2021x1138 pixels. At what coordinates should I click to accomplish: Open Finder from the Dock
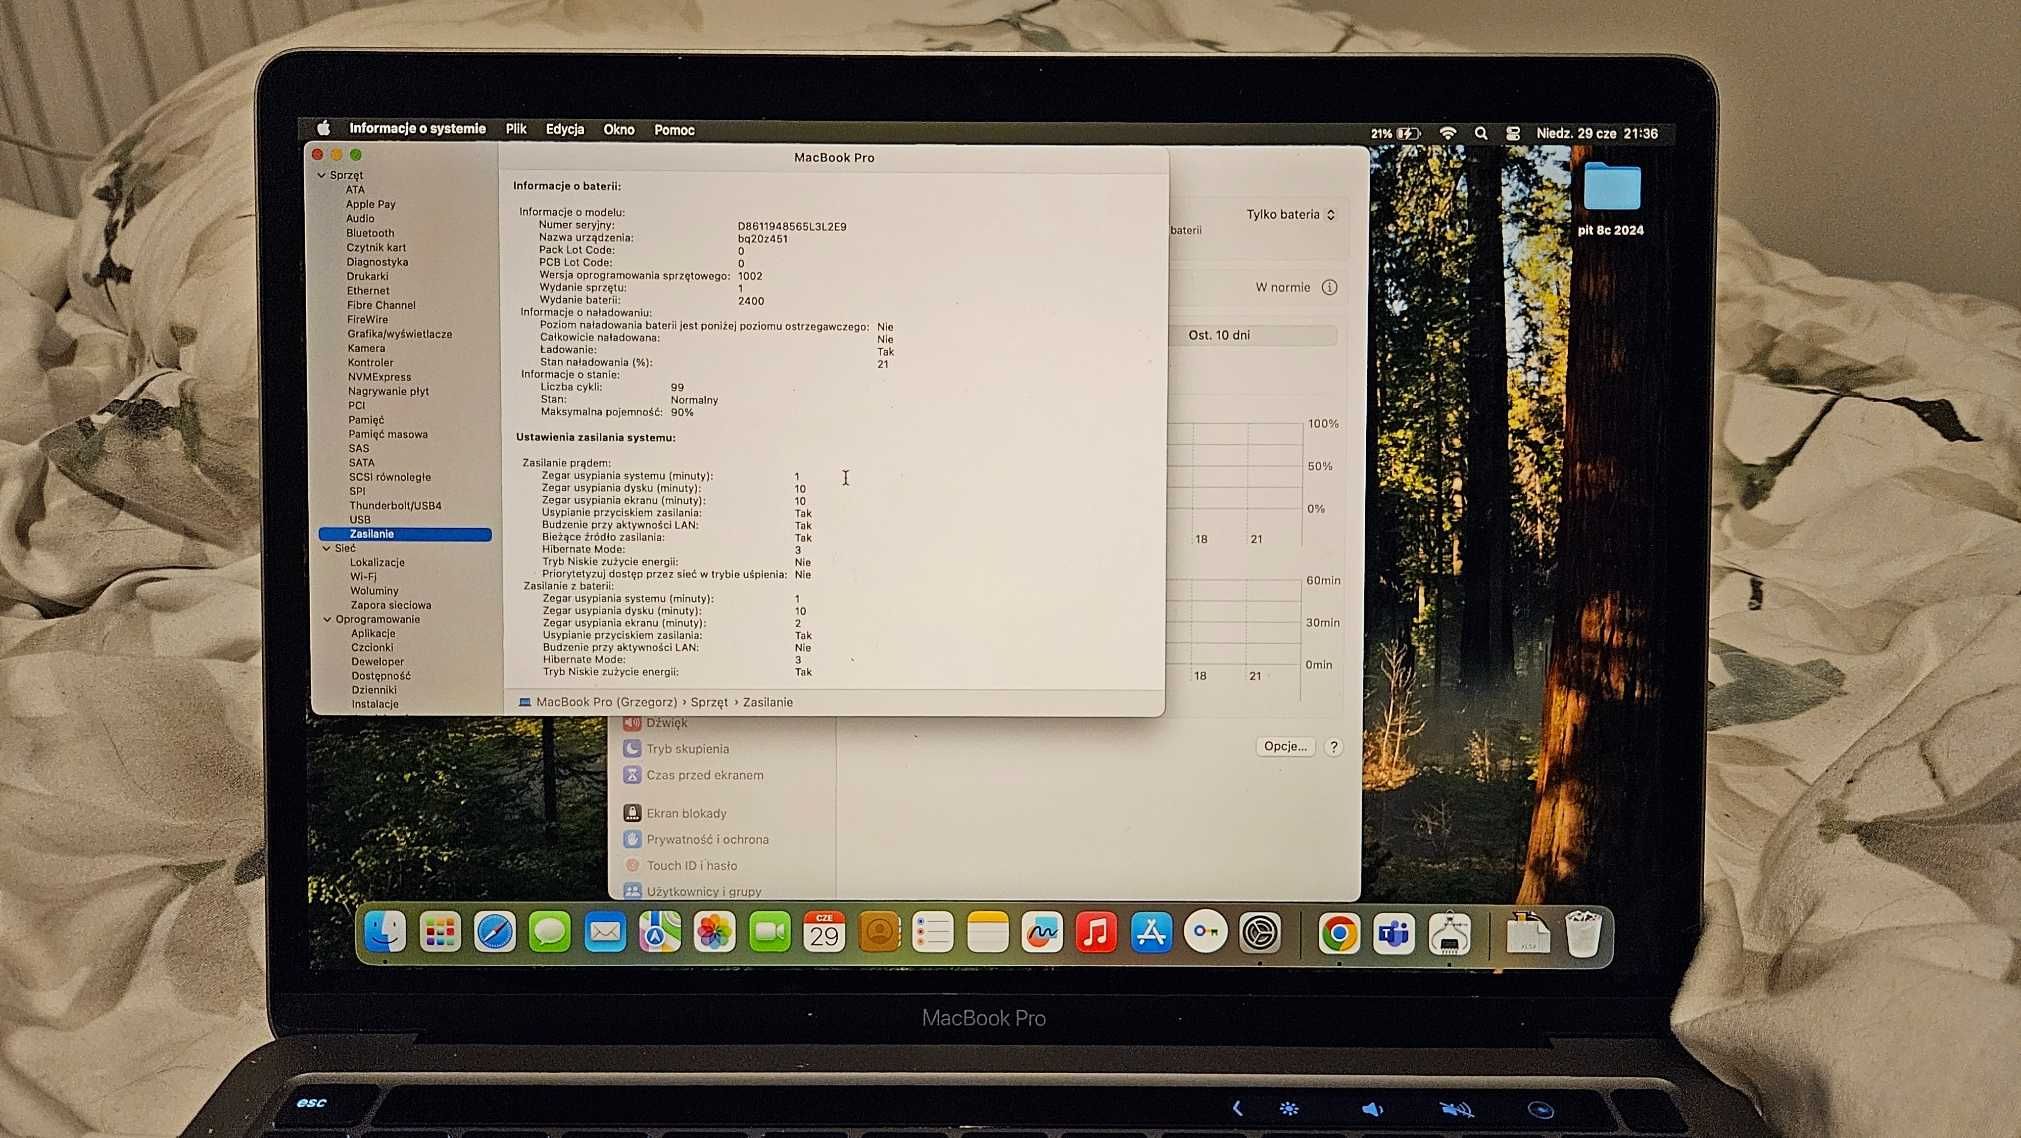[x=385, y=933]
